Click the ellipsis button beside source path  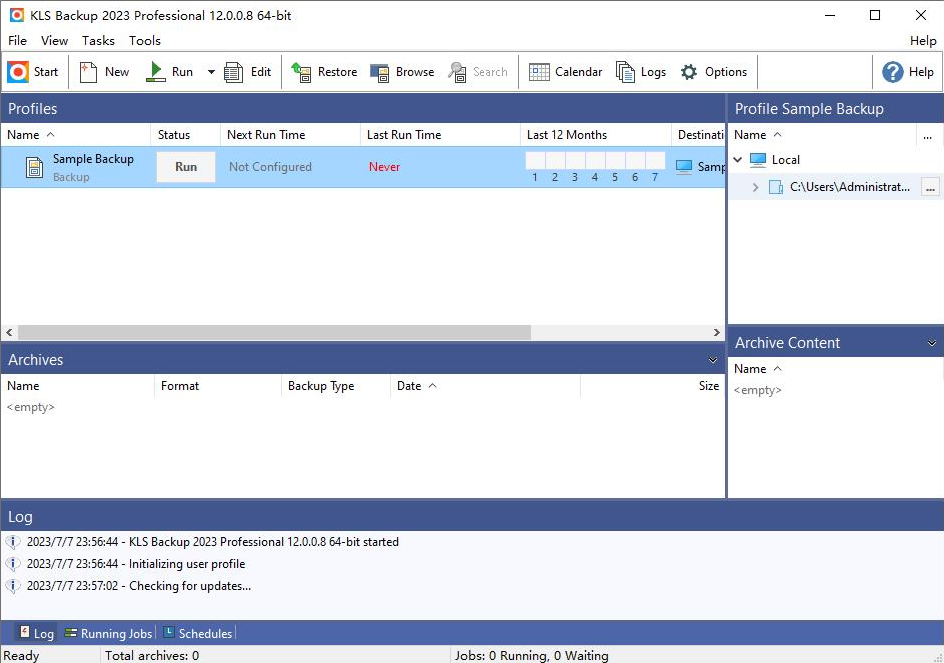click(x=930, y=187)
